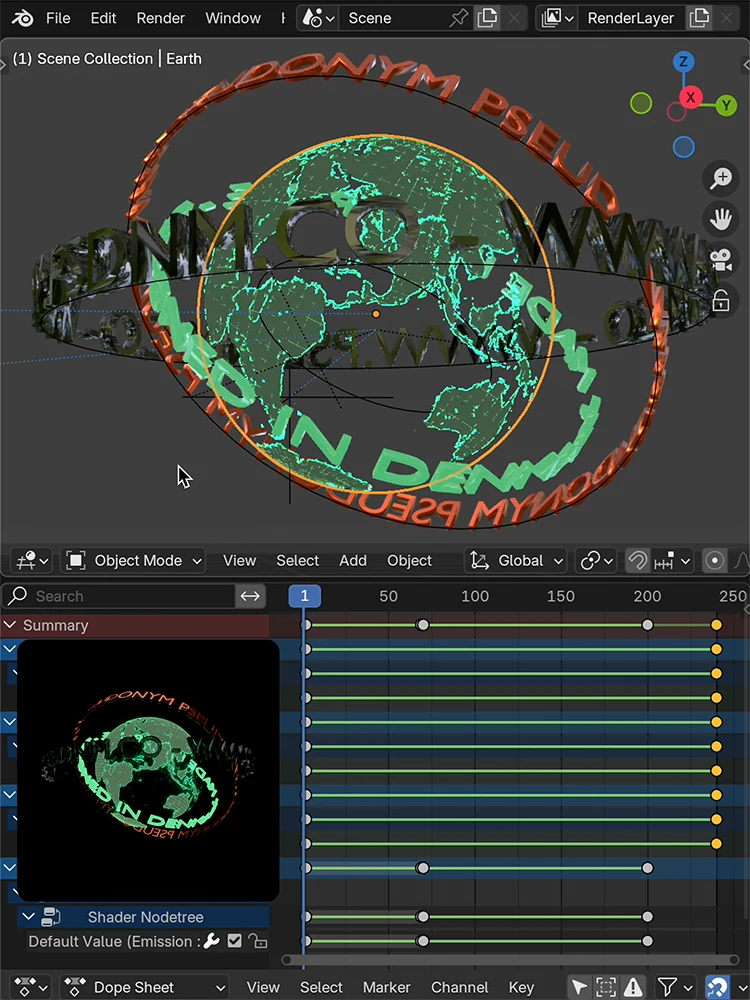
Task: Select Default Value (Emission channel
Action: (114, 941)
